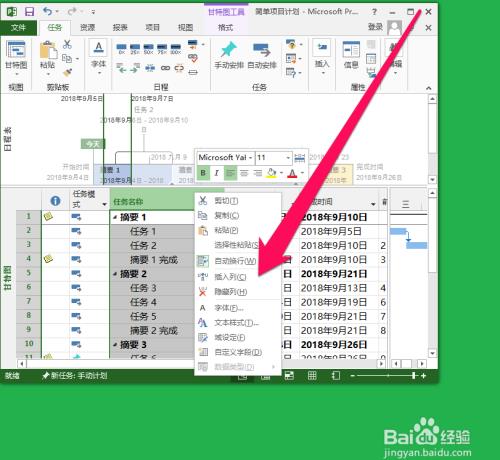500x460 pixels.
Task: Toggle Bold in the mini toolbar
Action: (x=203, y=173)
